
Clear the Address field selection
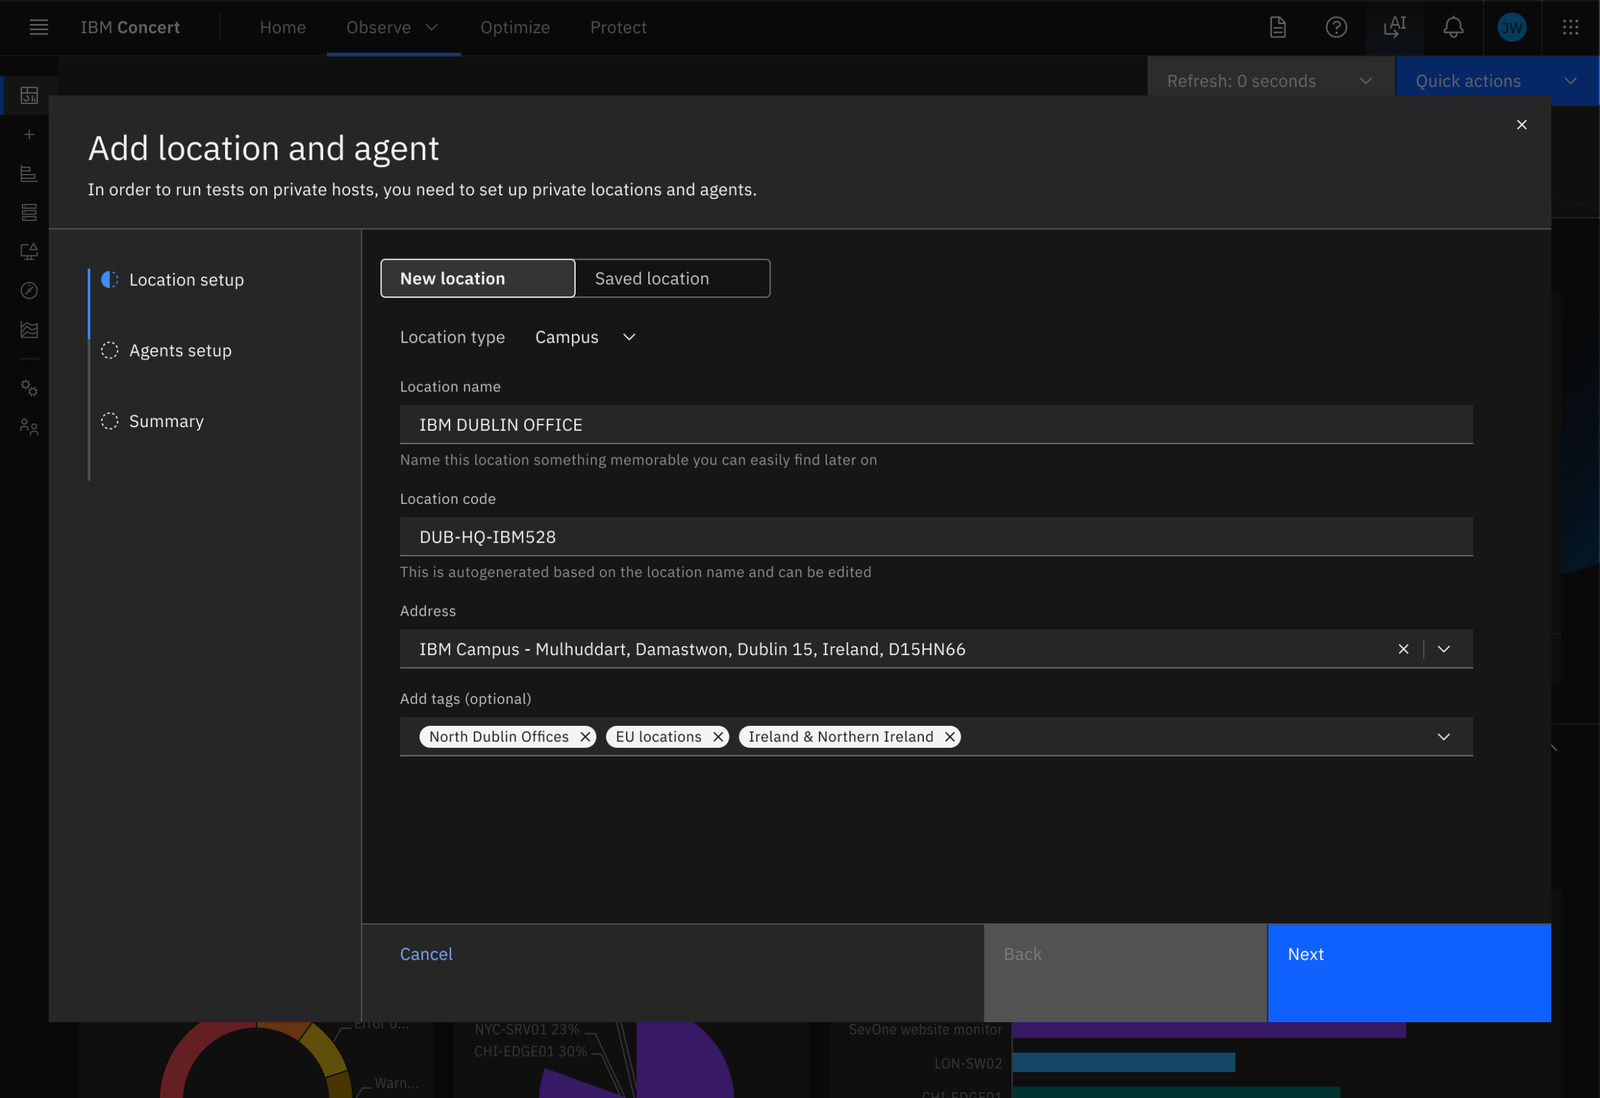(1404, 649)
